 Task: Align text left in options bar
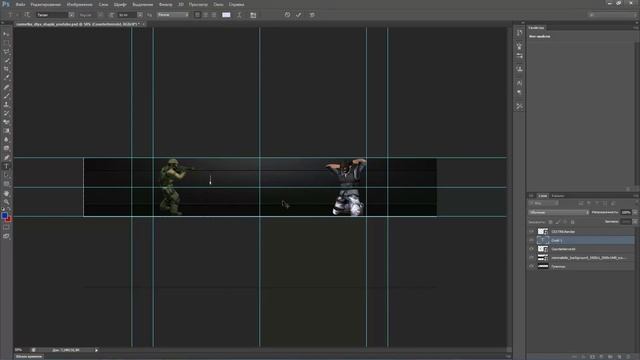click(198, 15)
